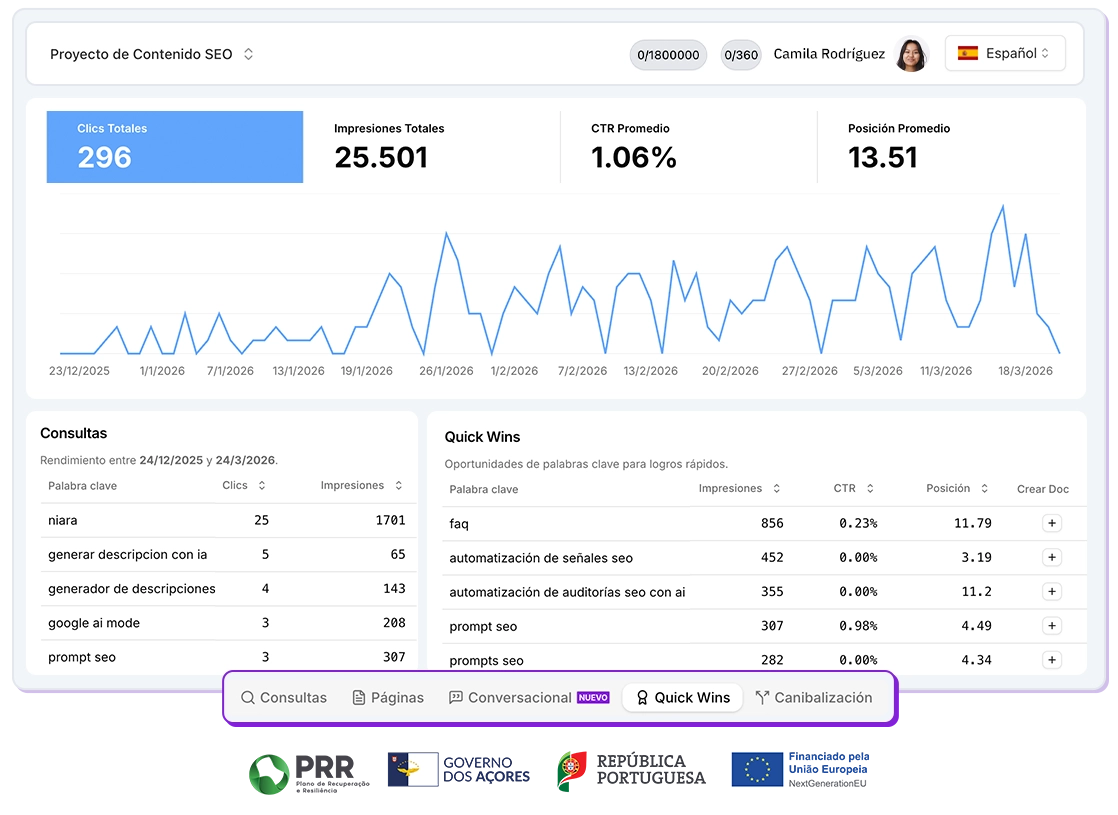The height and width of the screenshot is (815, 1118).
Task: Click the NUEVO badge next to Conversacional
Action: click(x=595, y=697)
